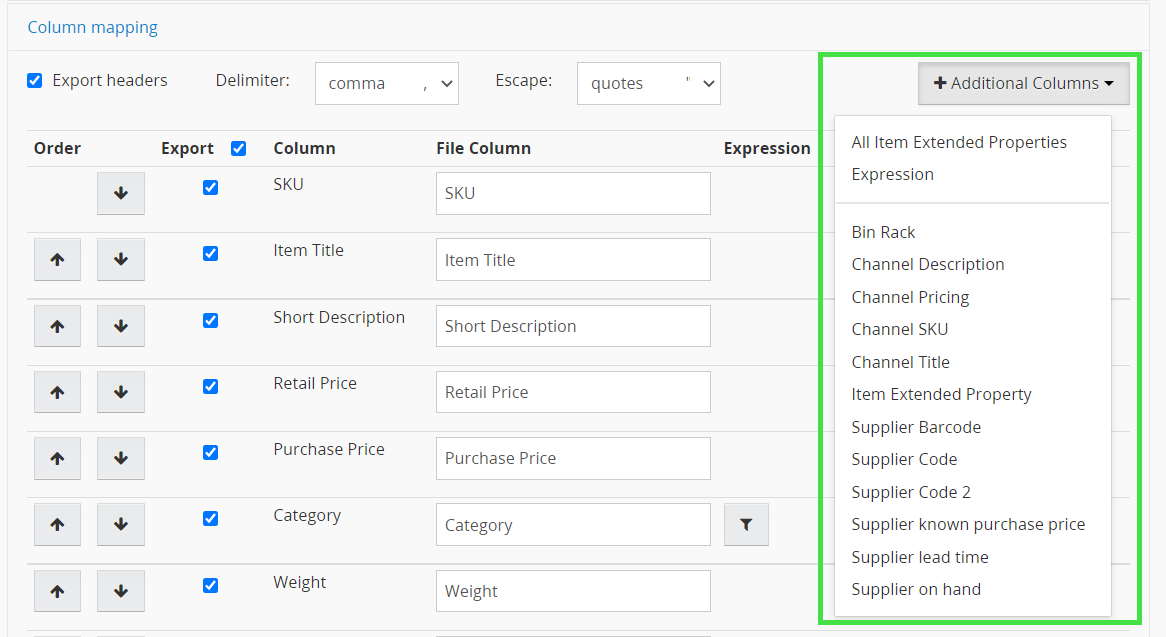Move Weight row up

58,591
